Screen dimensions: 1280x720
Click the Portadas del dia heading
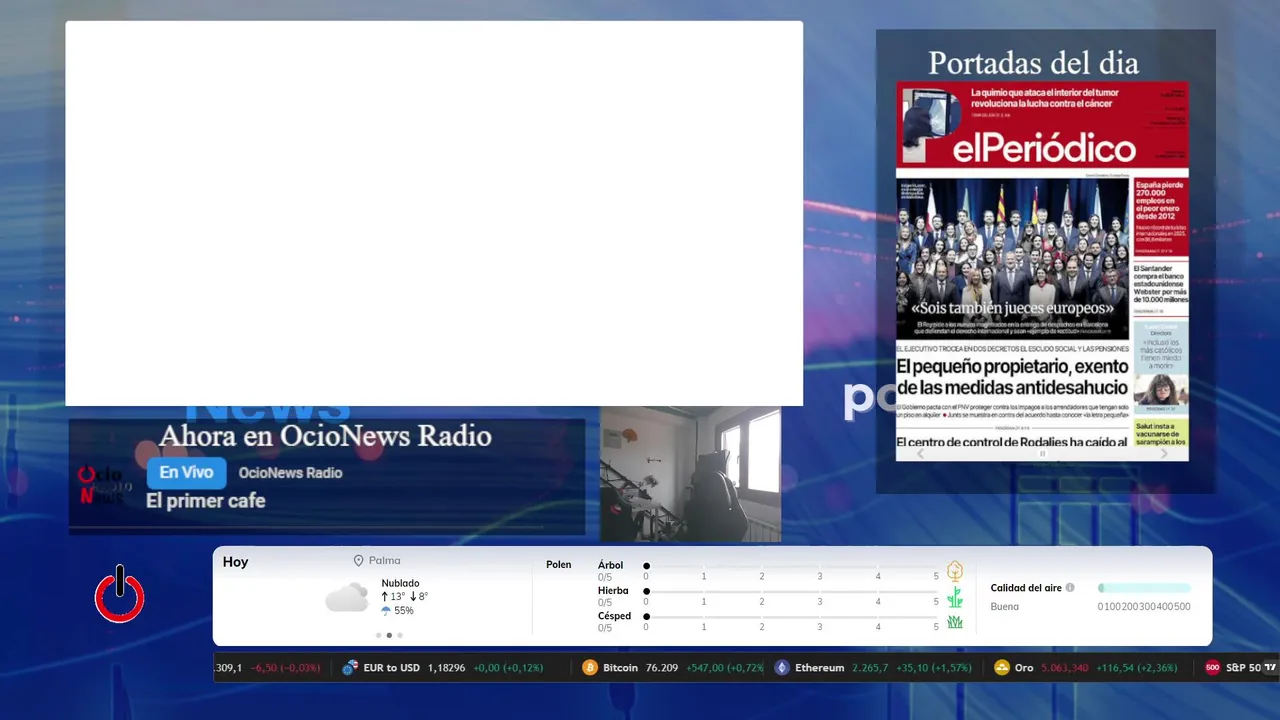point(1033,63)
